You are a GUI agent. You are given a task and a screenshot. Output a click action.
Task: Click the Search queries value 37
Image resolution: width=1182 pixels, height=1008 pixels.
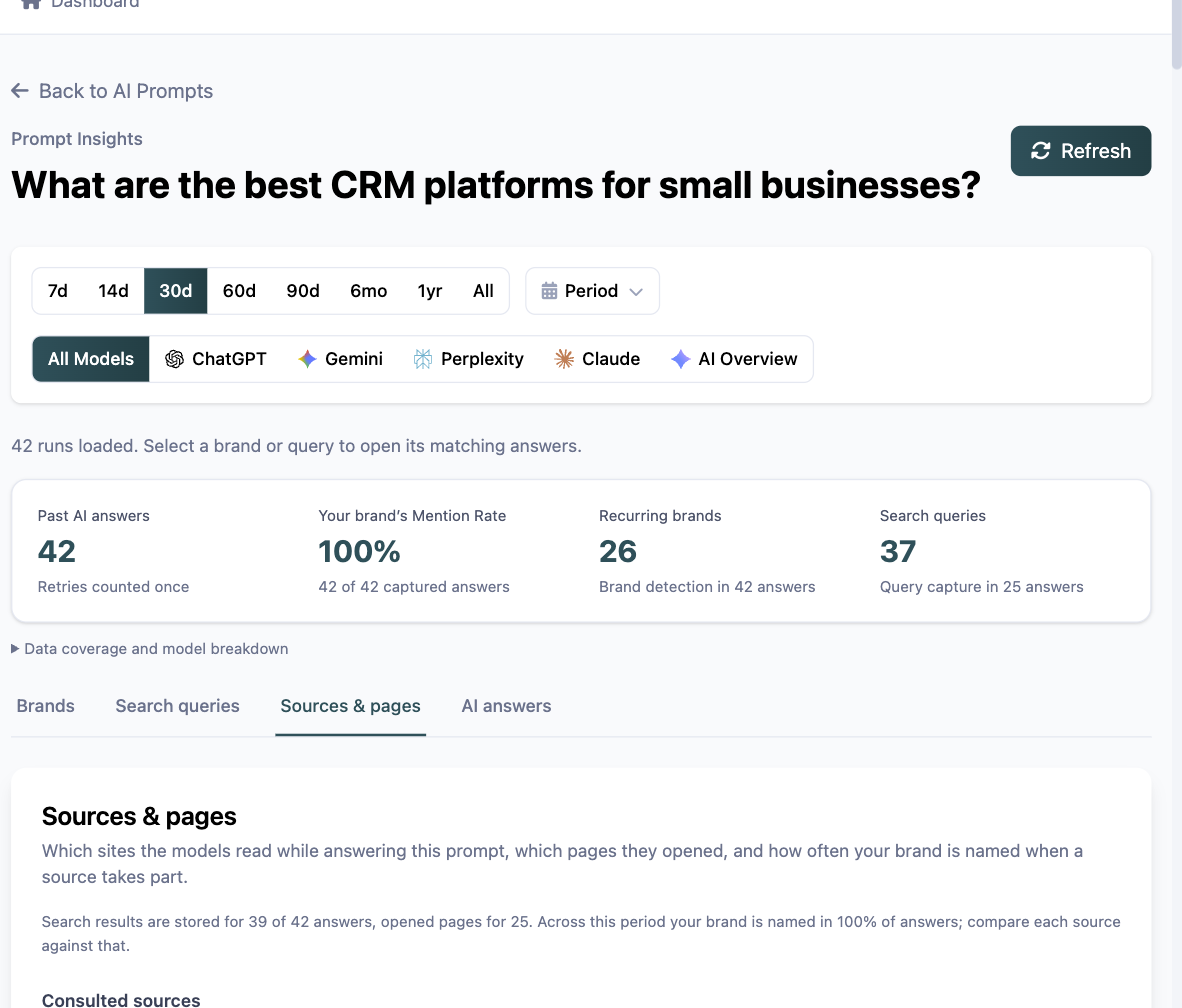[x=898, y=551]
